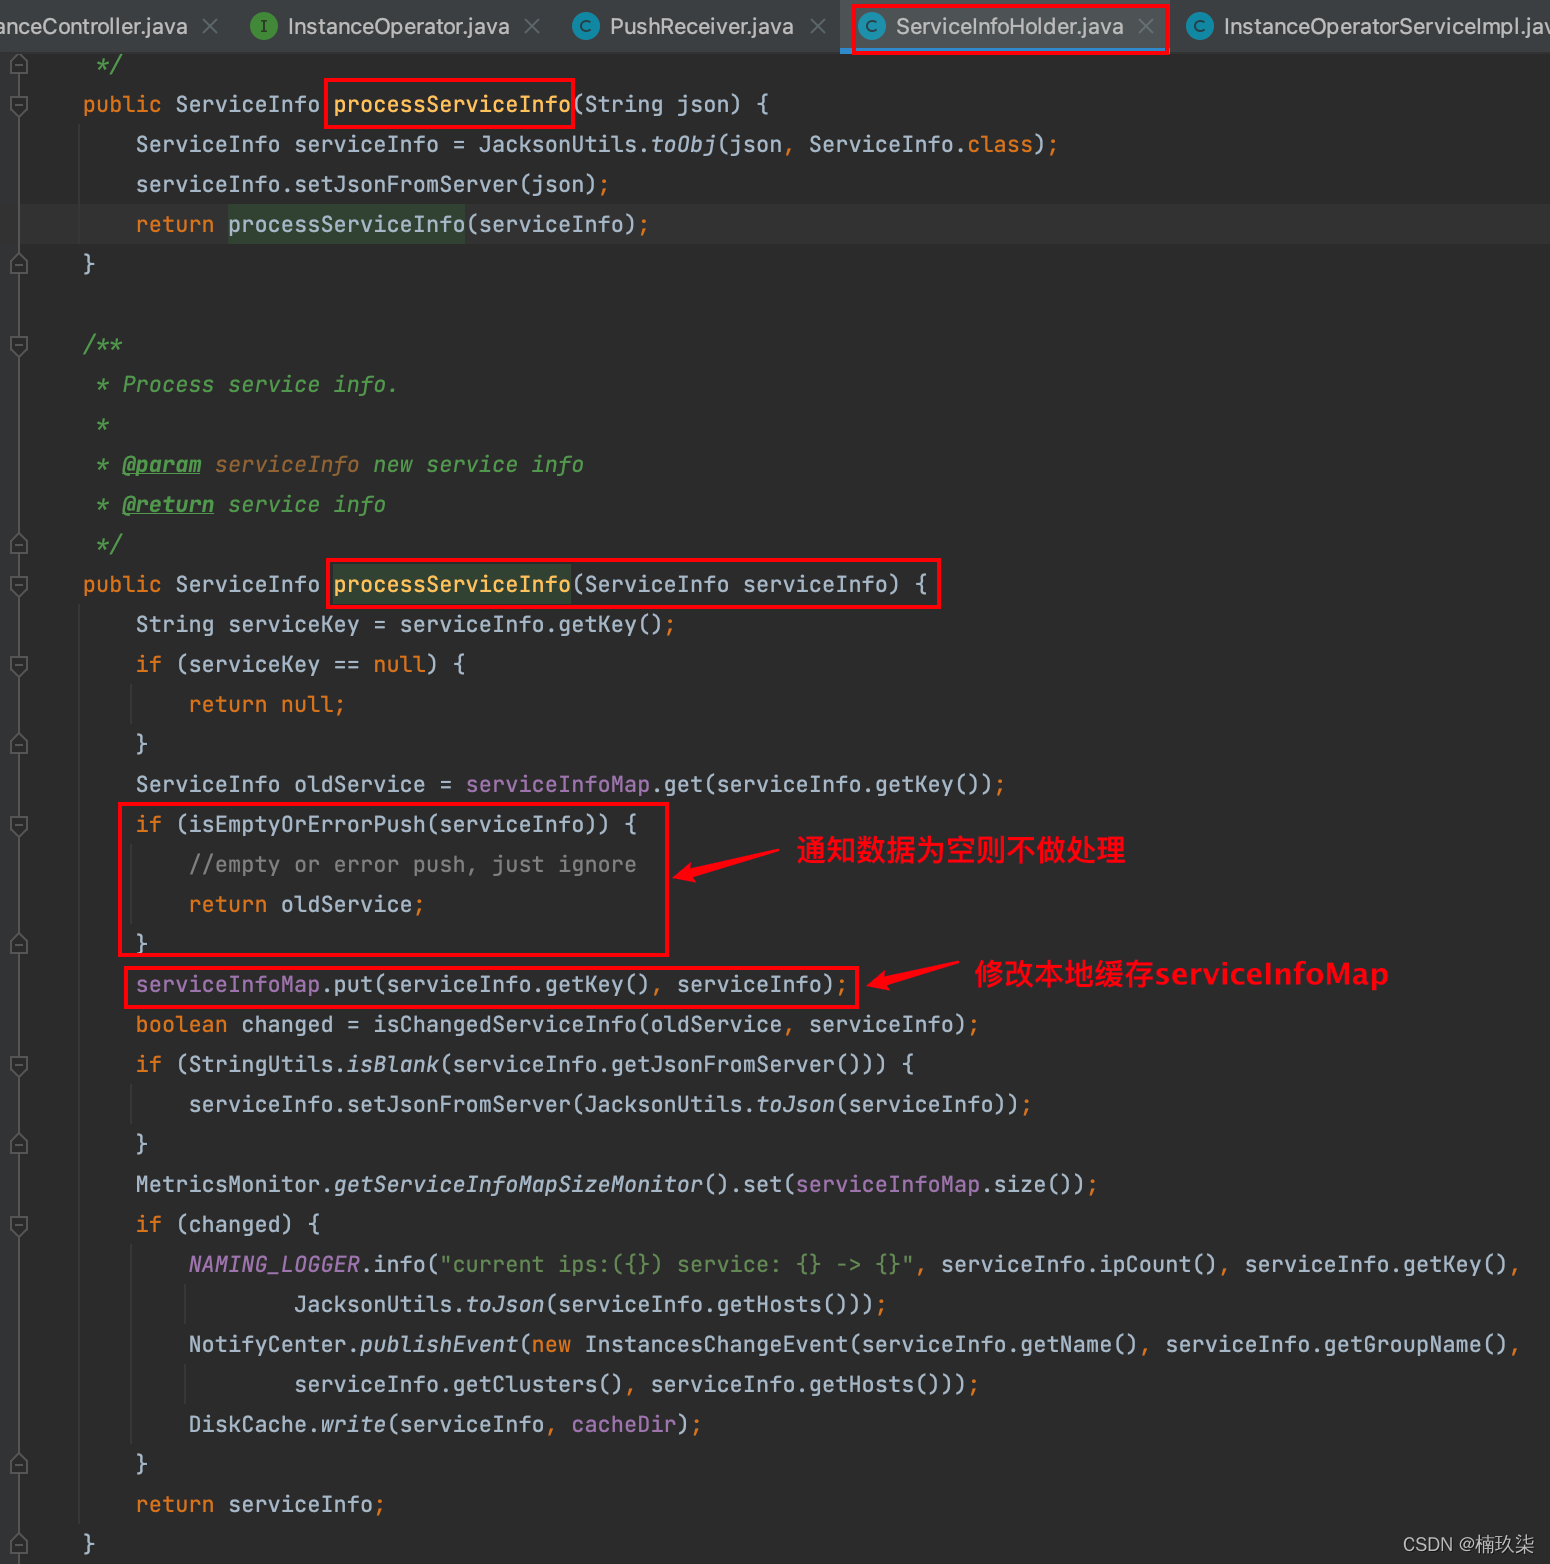This screenshot has height=1564, width=1550.
Task: Collapse the 'if (StringUtils.isBlank' block
Action: (19, 1064)
